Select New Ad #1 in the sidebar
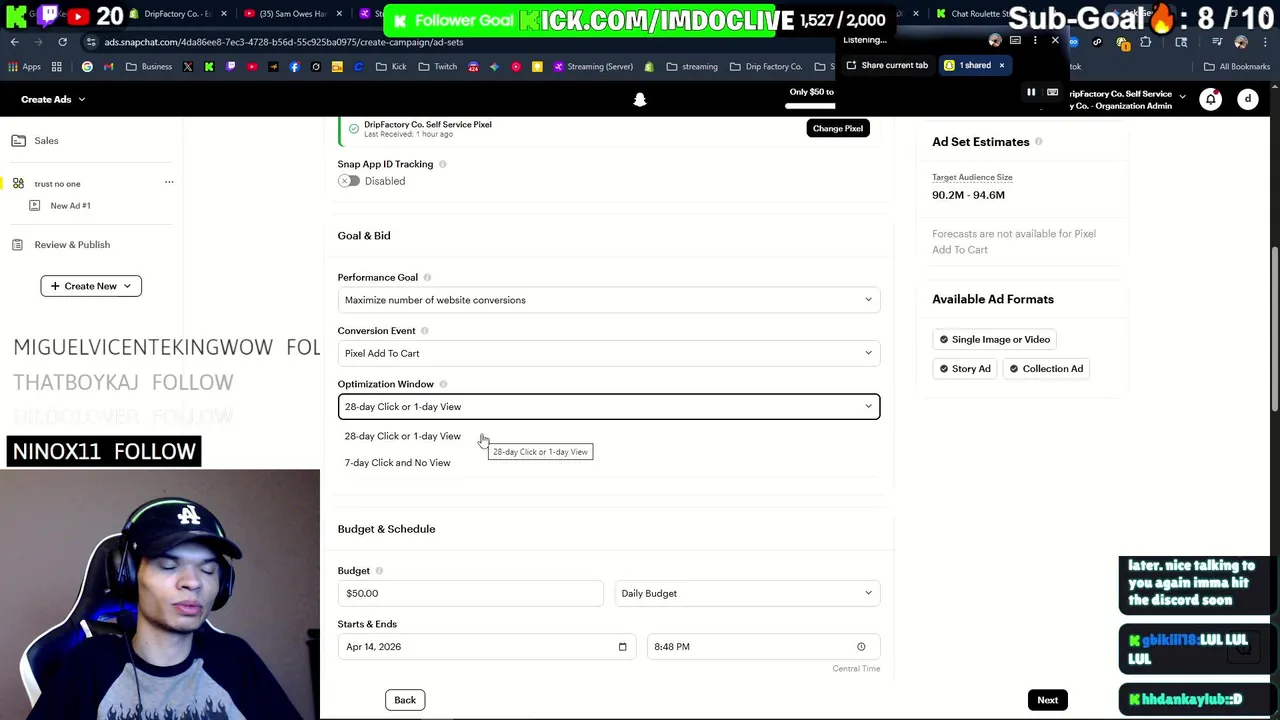Viewport: 1280px width, 720px height. coord(70,206)
